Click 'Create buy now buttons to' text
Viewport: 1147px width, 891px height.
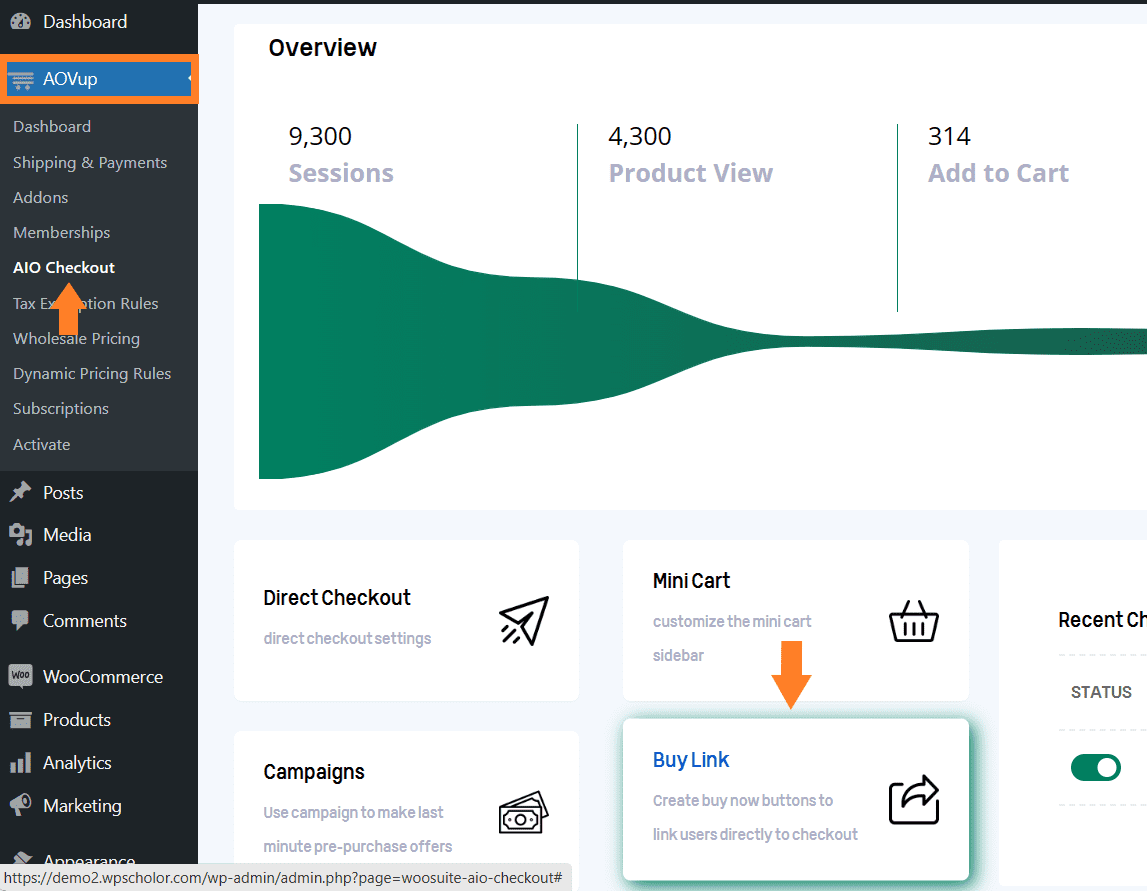743,800
